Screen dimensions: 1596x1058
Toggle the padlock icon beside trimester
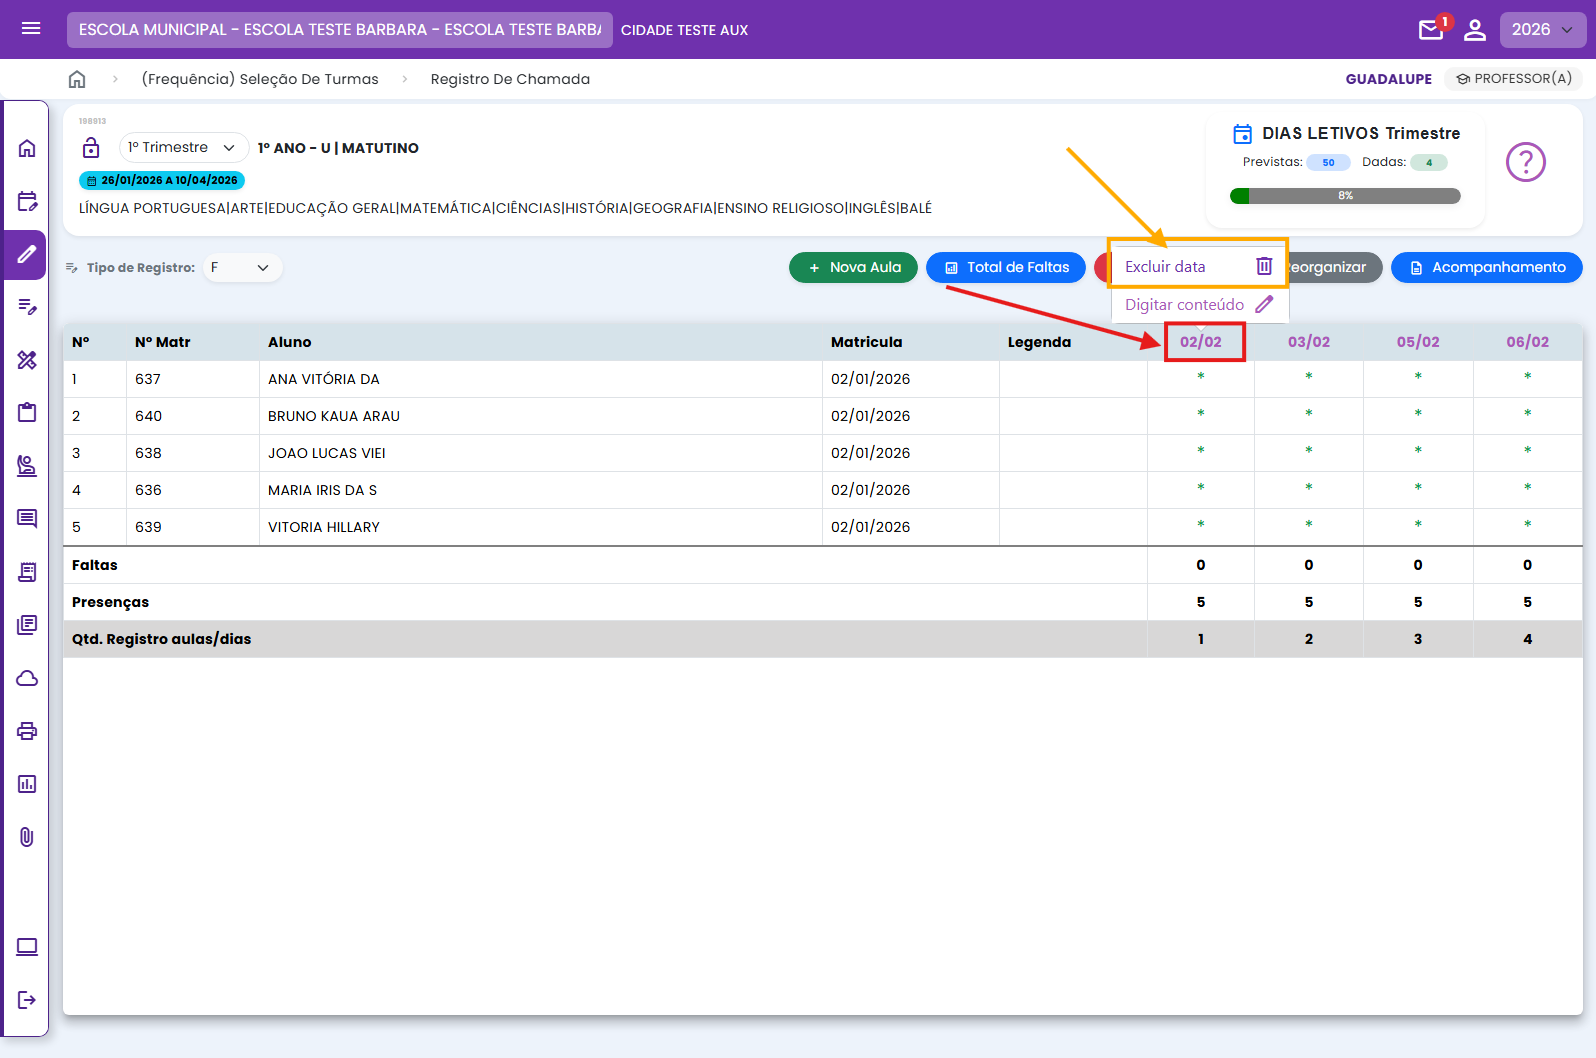91,148
